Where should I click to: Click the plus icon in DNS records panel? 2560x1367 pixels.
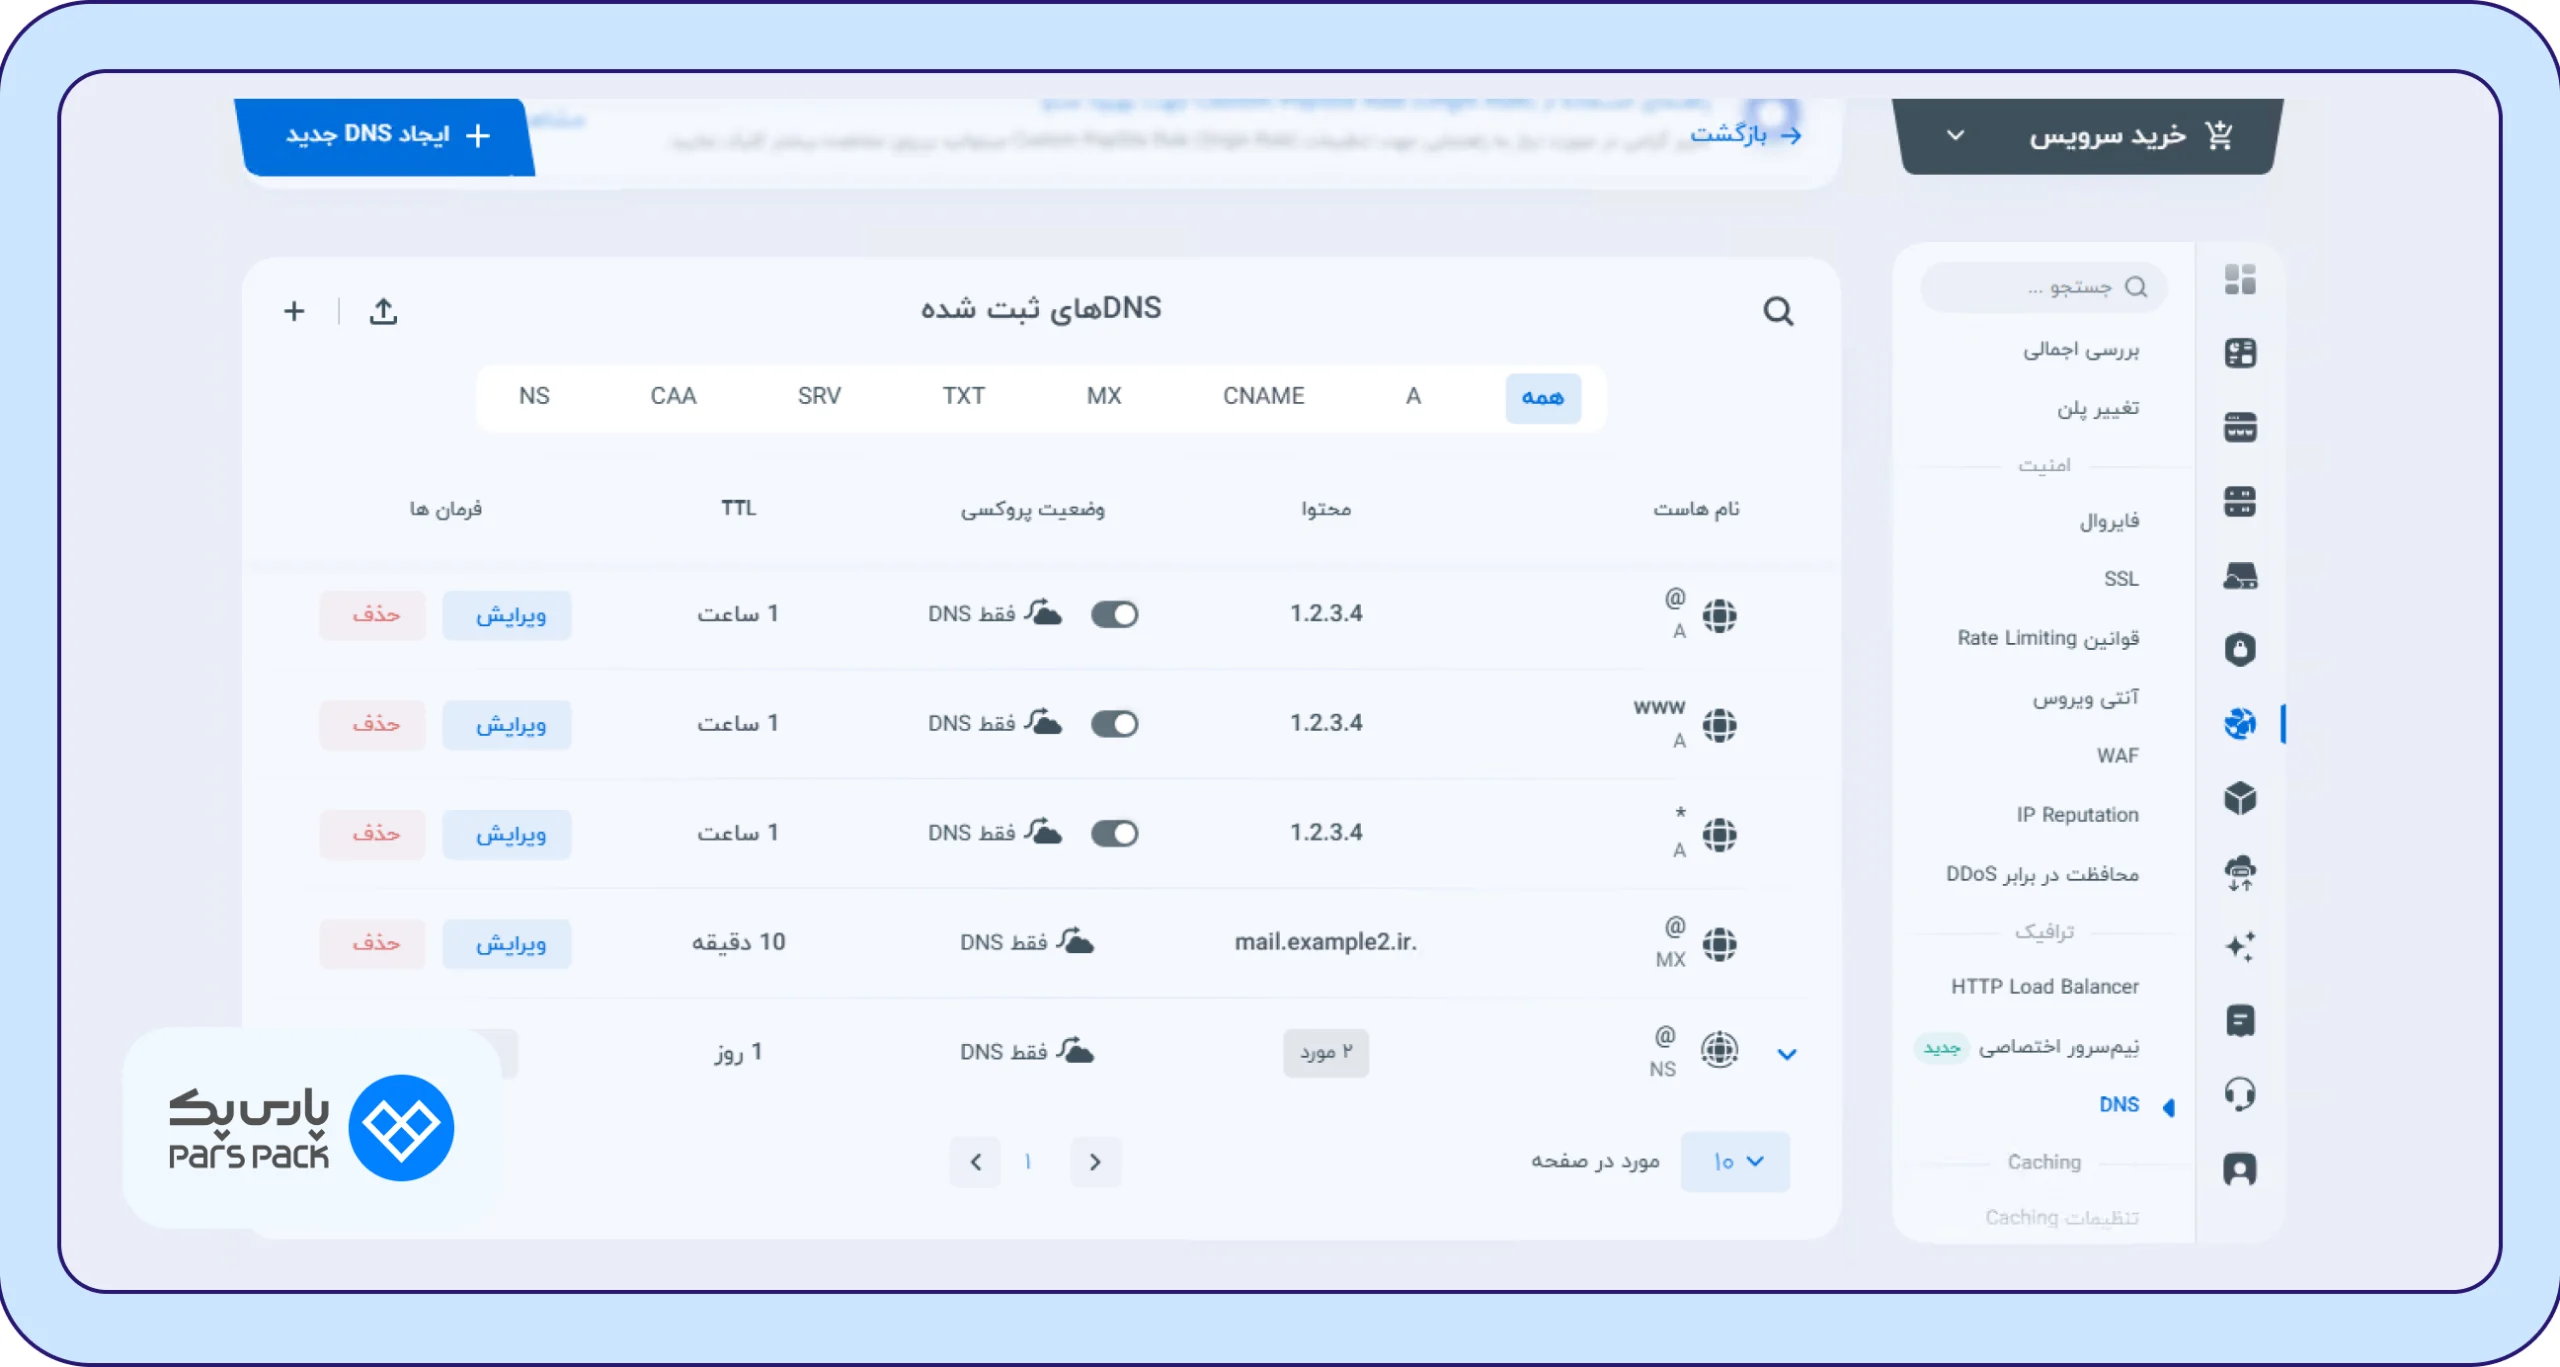click(x=294, y=311)
